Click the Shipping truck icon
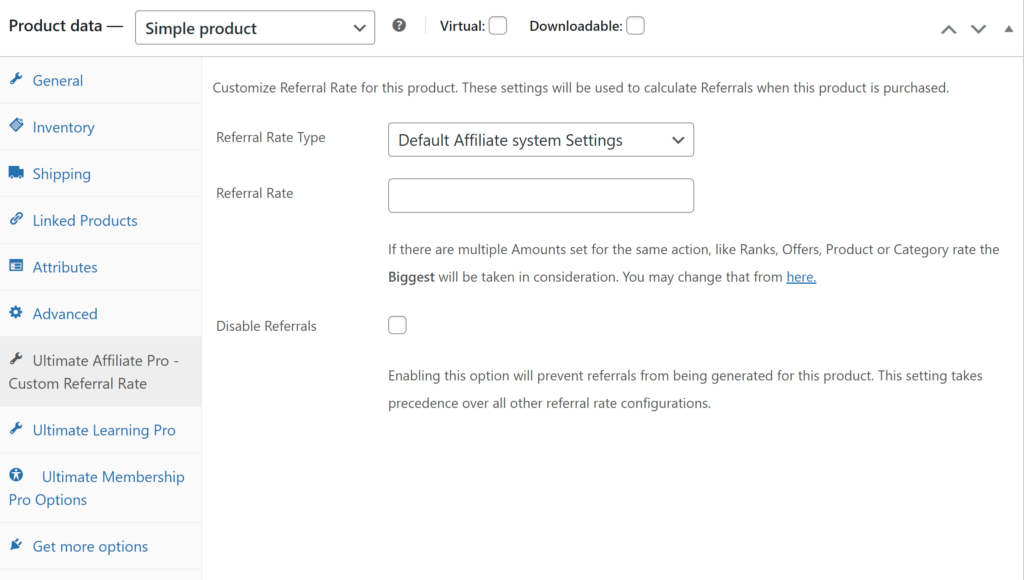The height and width of the screenshot is (580, 1024). tap(16, 173)
